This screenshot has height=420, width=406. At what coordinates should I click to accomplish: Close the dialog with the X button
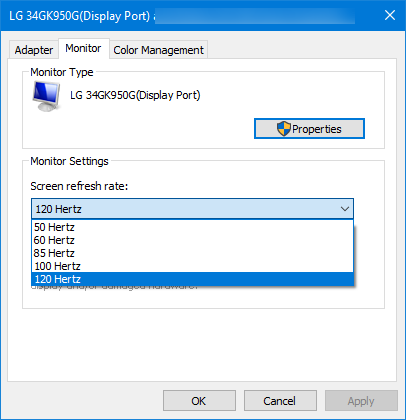390,15
